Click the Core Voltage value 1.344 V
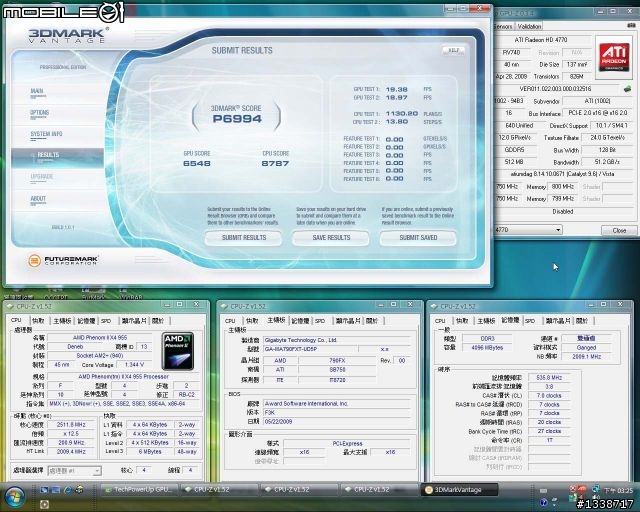 point(134,364)
